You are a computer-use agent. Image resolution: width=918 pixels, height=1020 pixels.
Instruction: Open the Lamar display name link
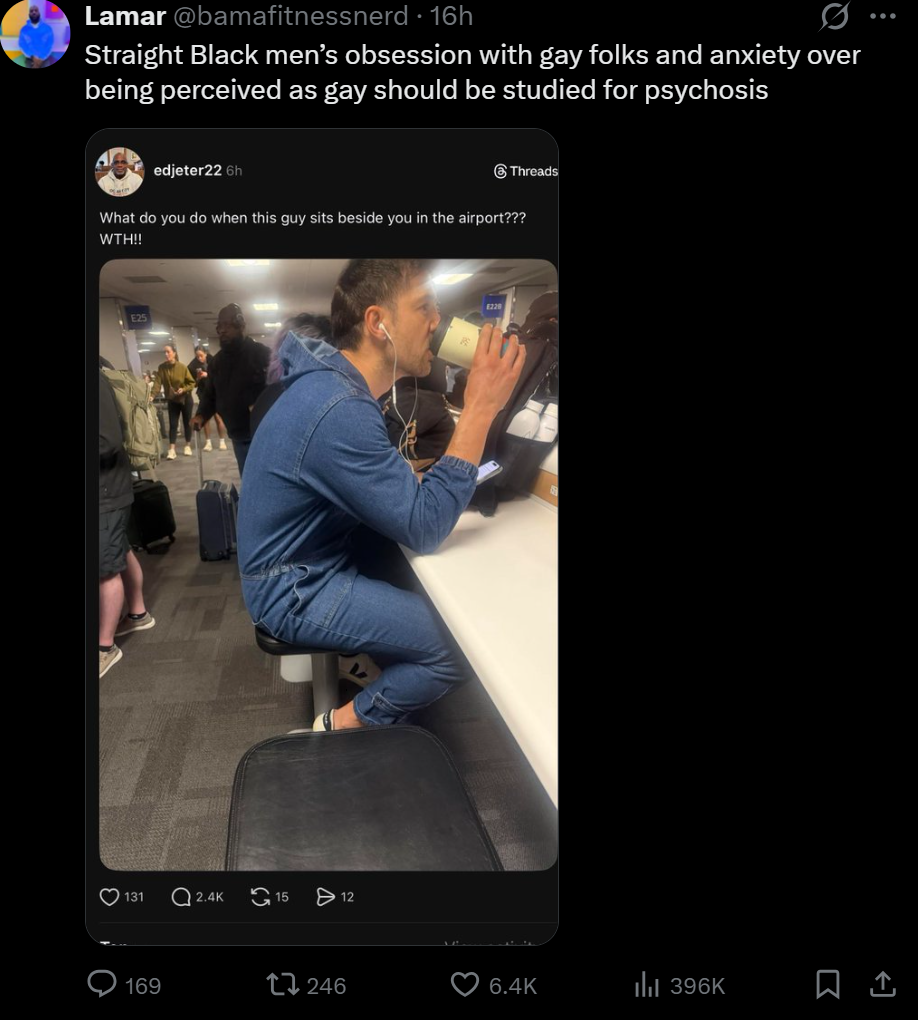125,16
